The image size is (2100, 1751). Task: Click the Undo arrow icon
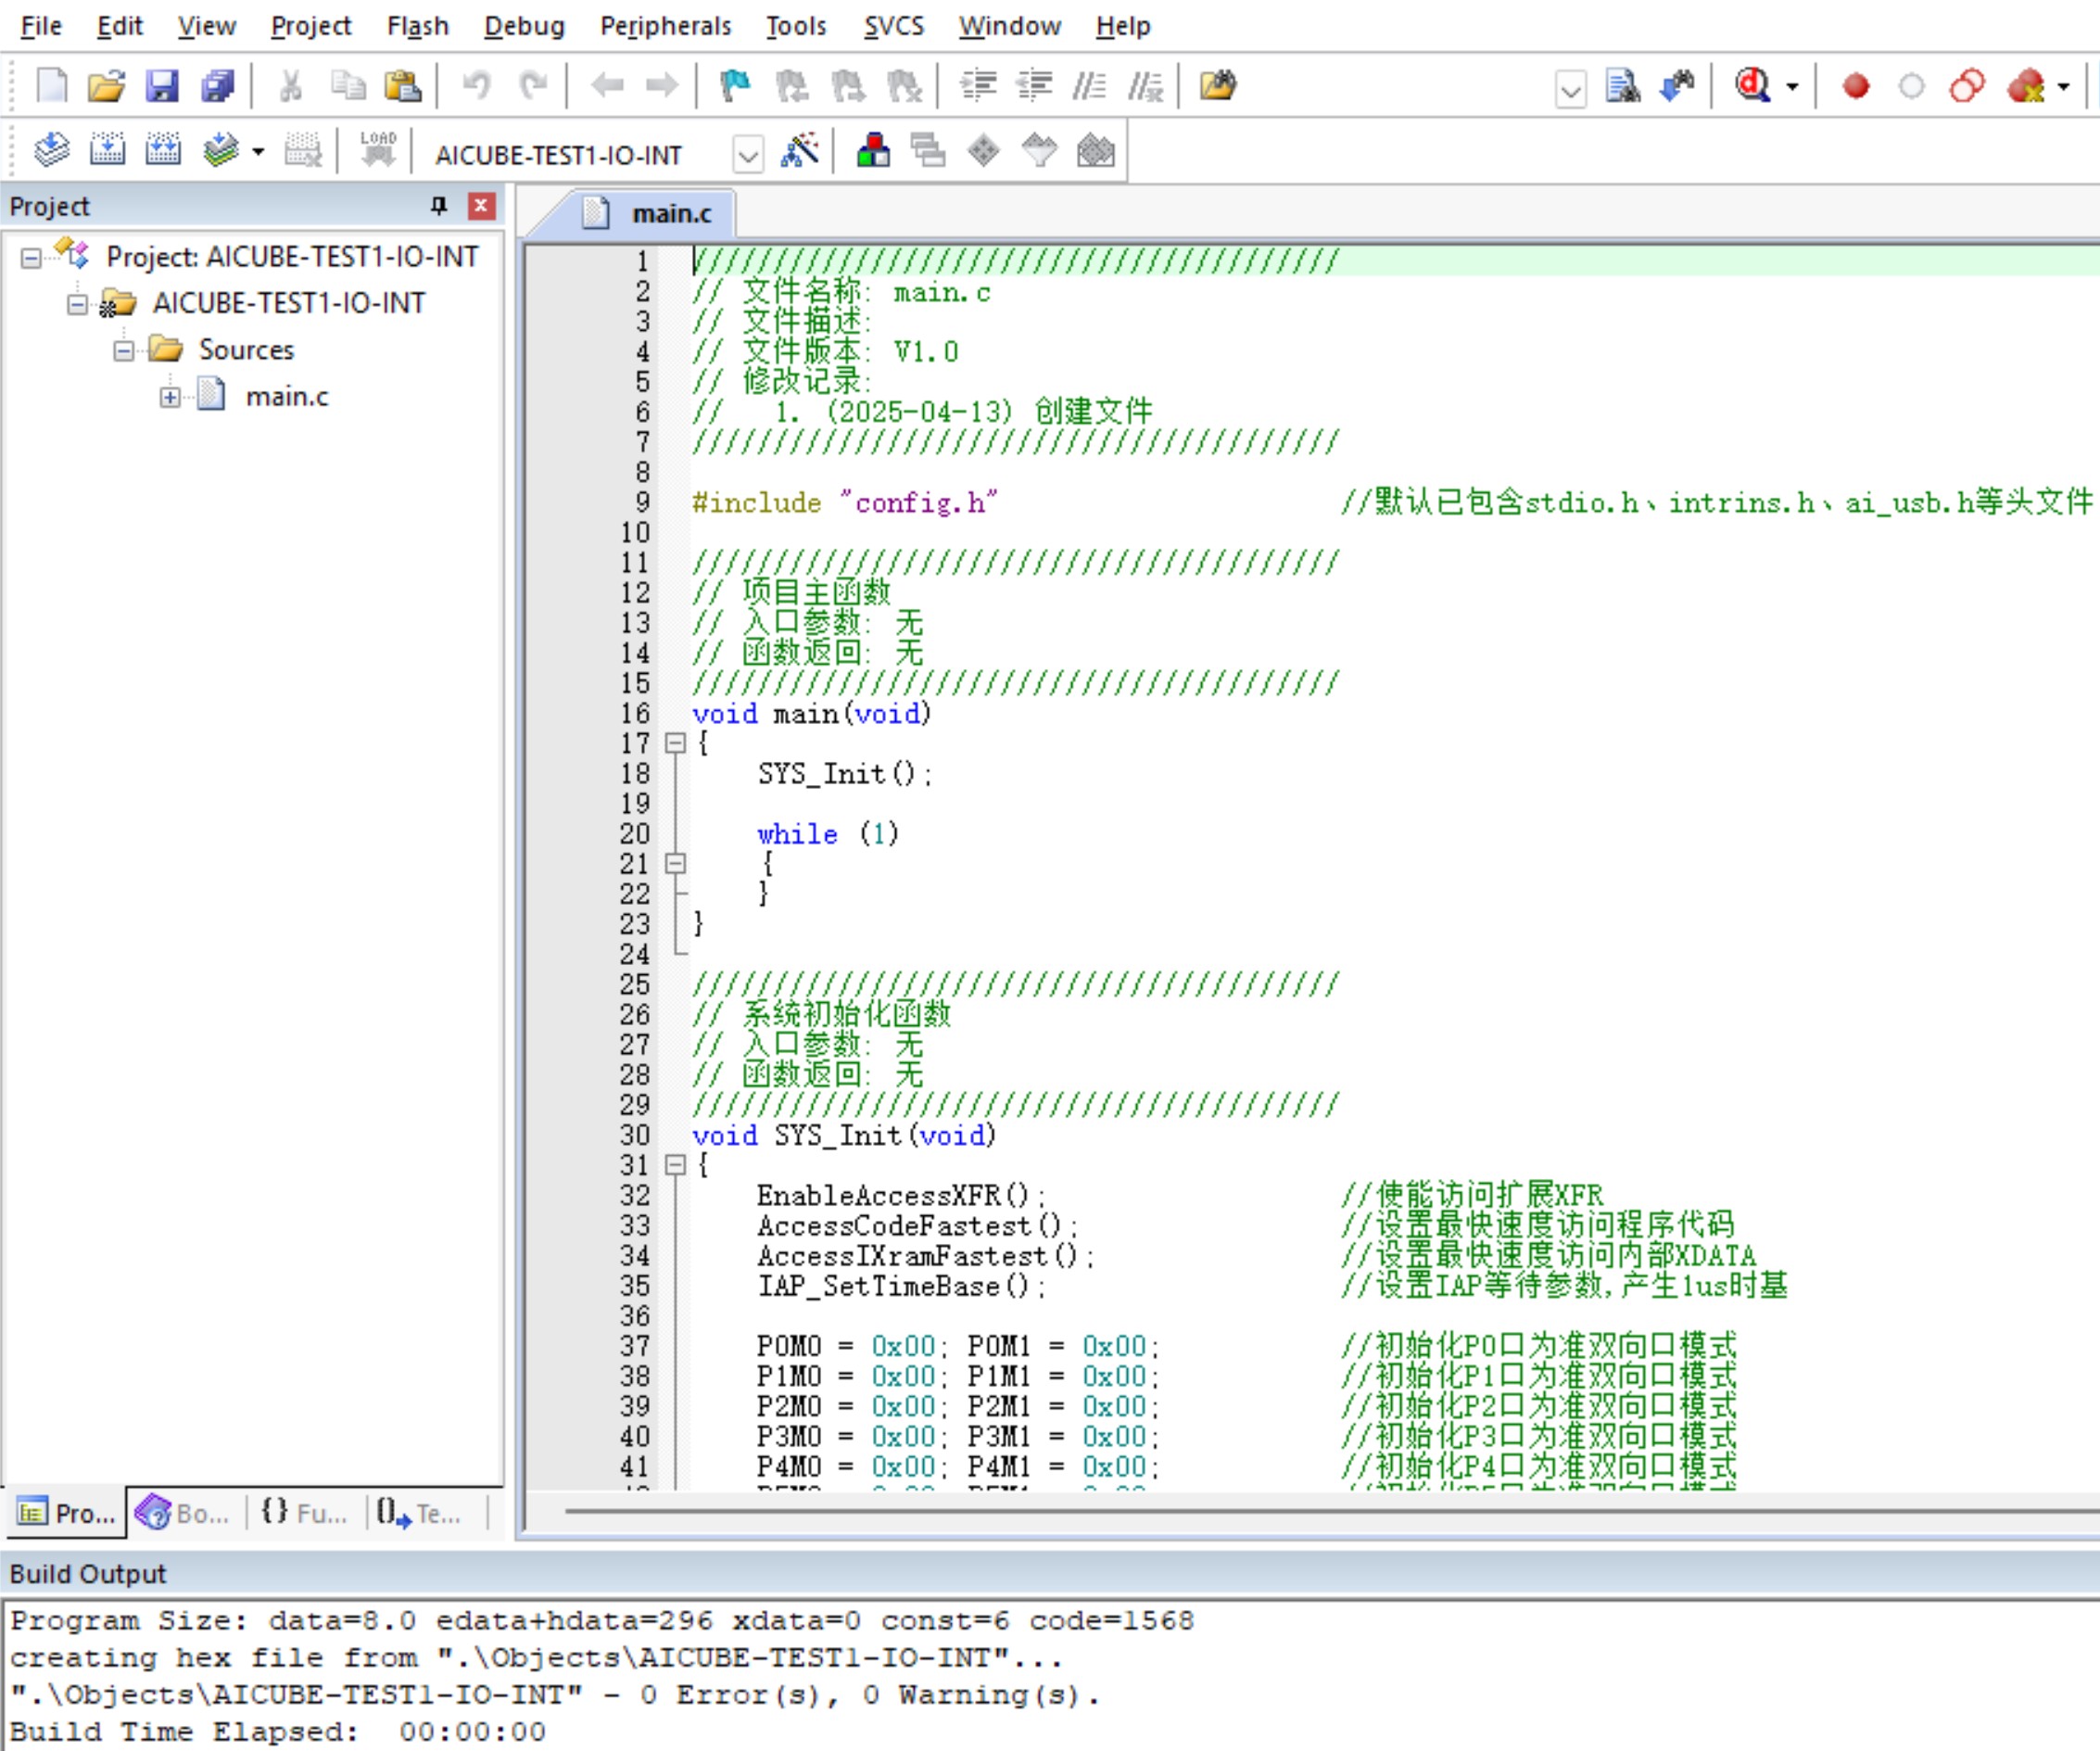476,86
